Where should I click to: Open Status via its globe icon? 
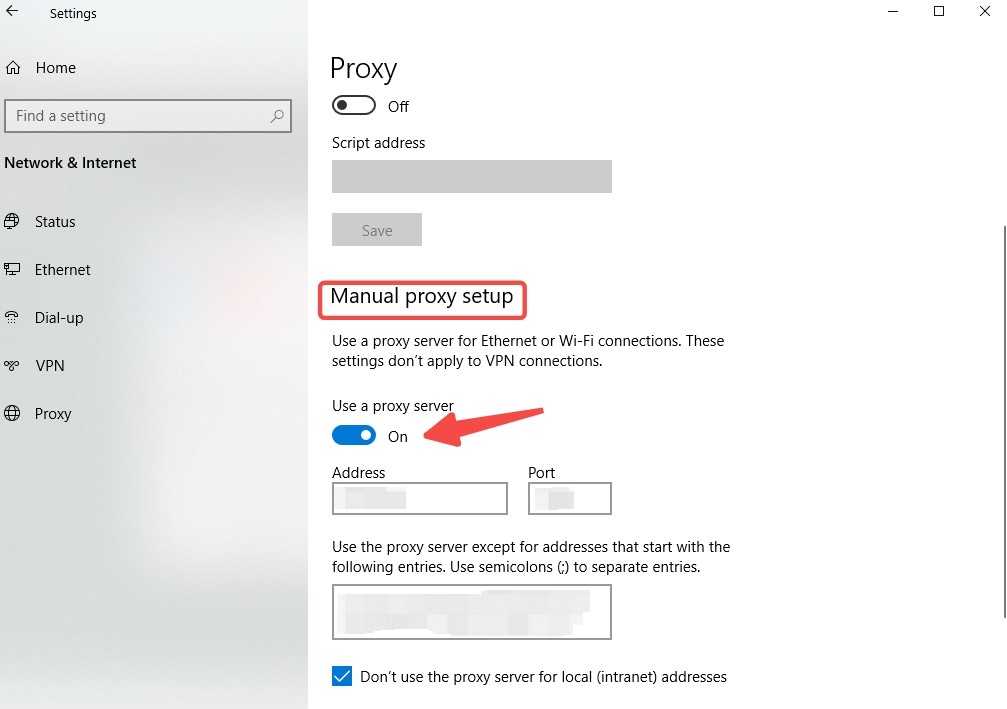click(12, 222)
